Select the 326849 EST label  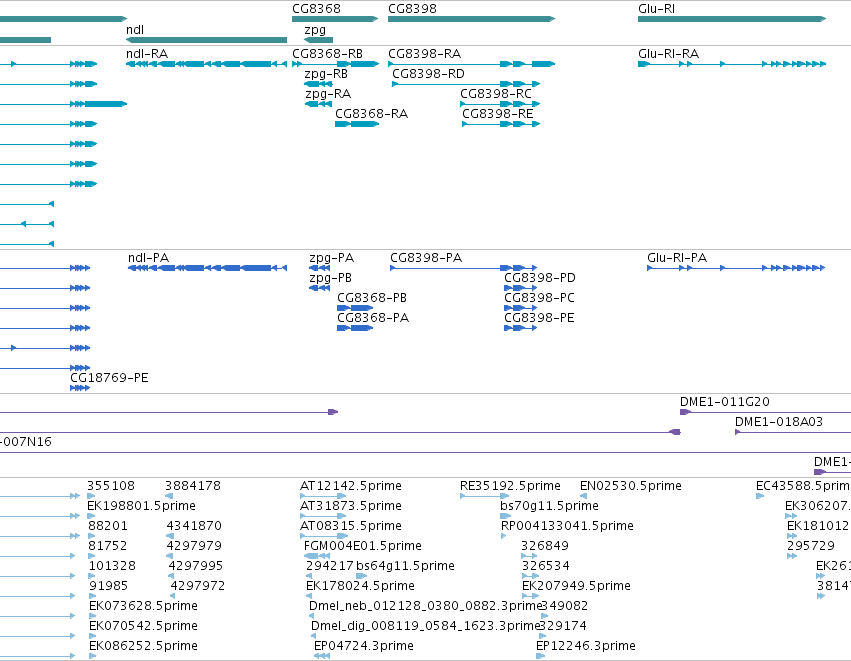[545, 546]
